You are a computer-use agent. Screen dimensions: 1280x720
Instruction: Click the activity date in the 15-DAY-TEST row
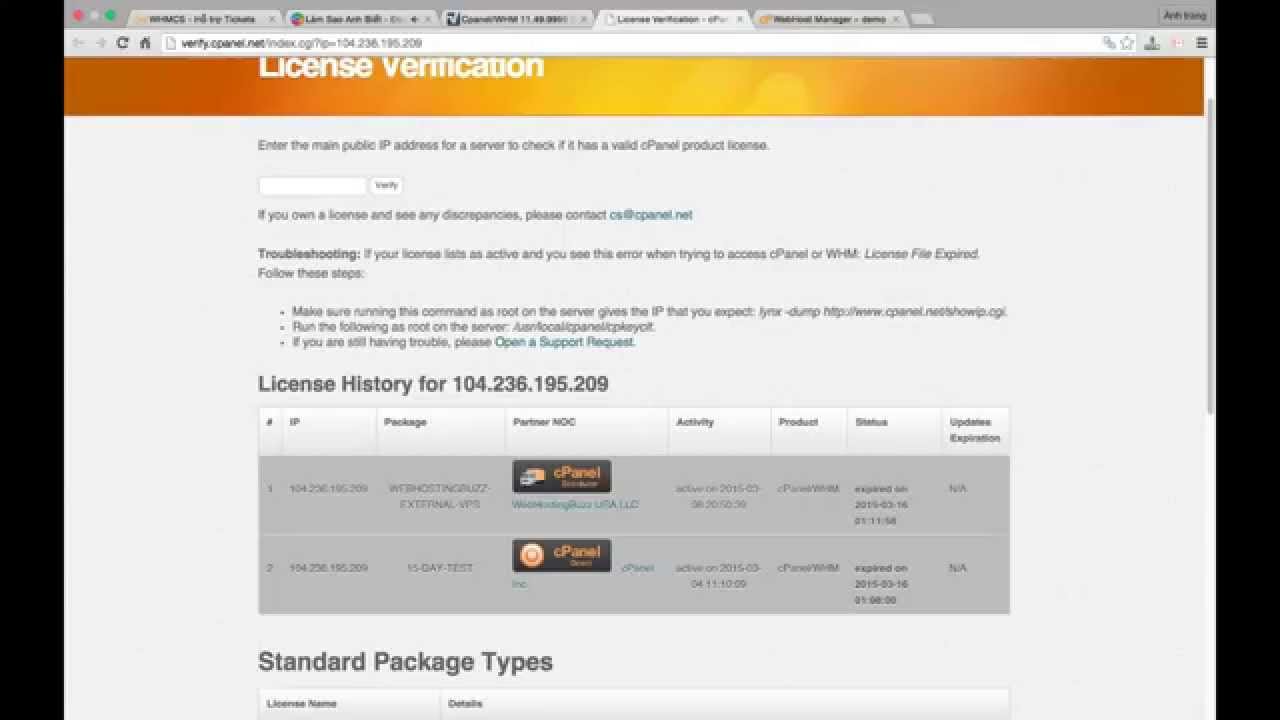point(718,575)
